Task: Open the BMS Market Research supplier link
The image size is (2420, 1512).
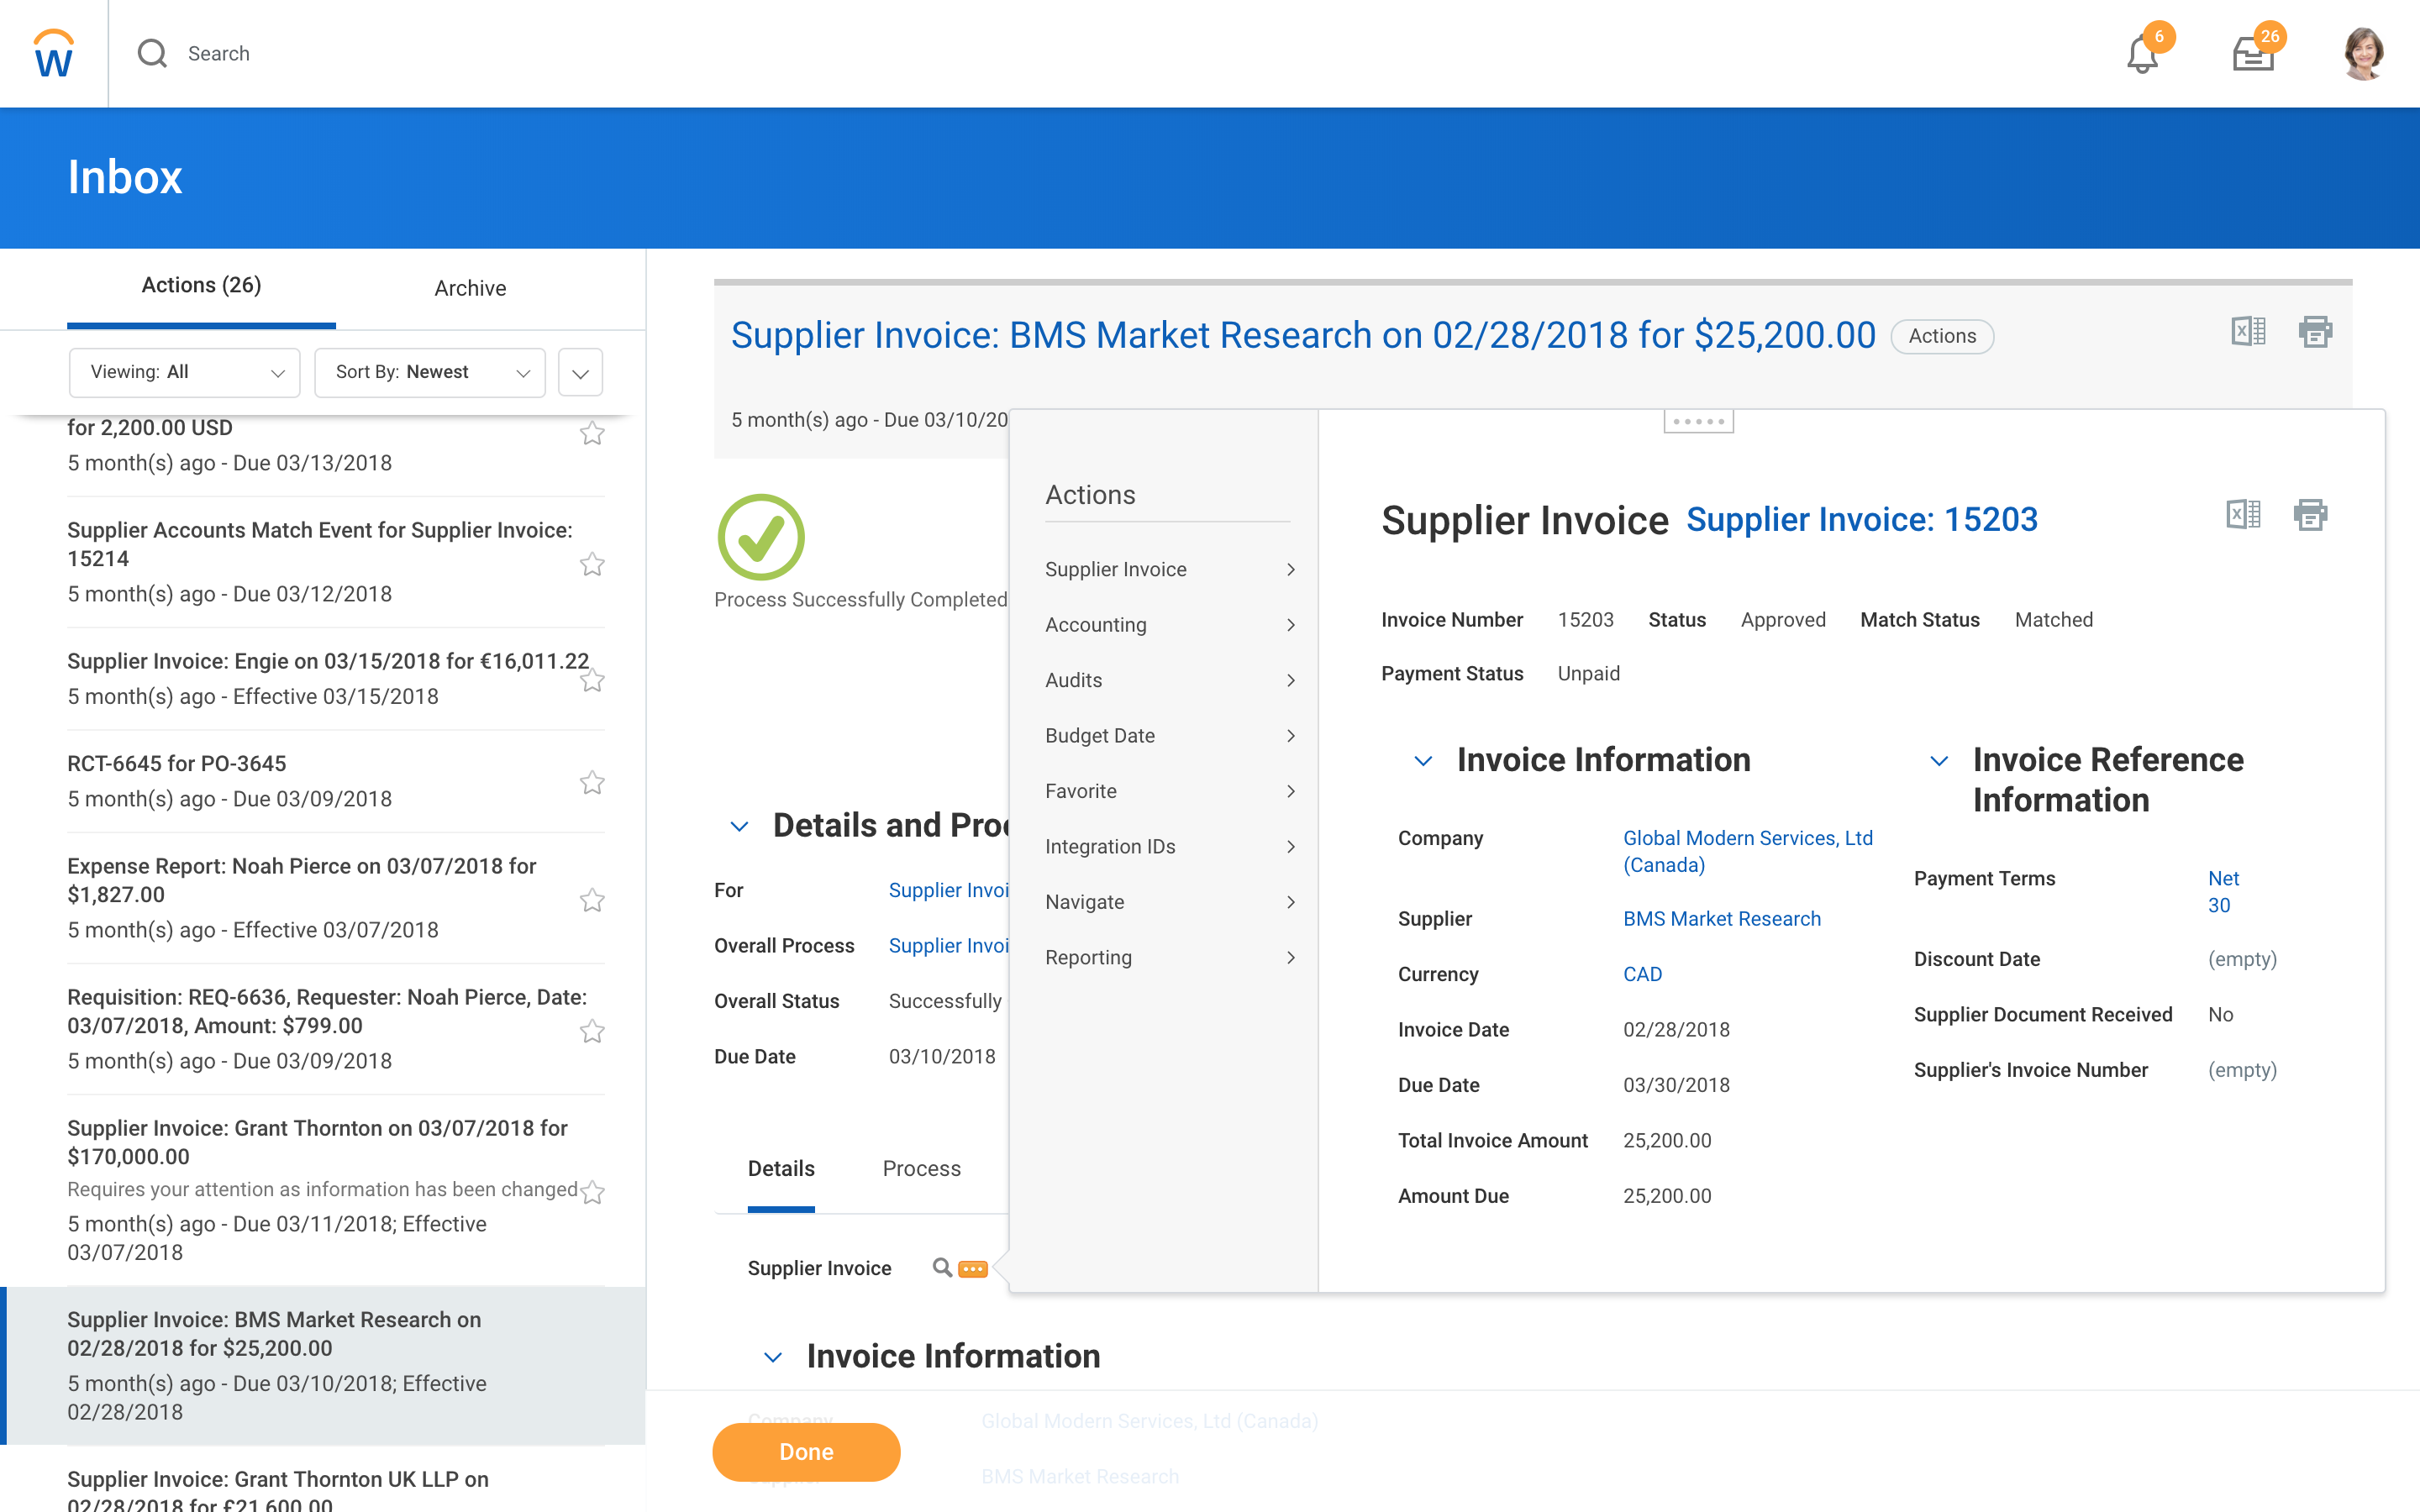Action: click(x=1721, y=918)
